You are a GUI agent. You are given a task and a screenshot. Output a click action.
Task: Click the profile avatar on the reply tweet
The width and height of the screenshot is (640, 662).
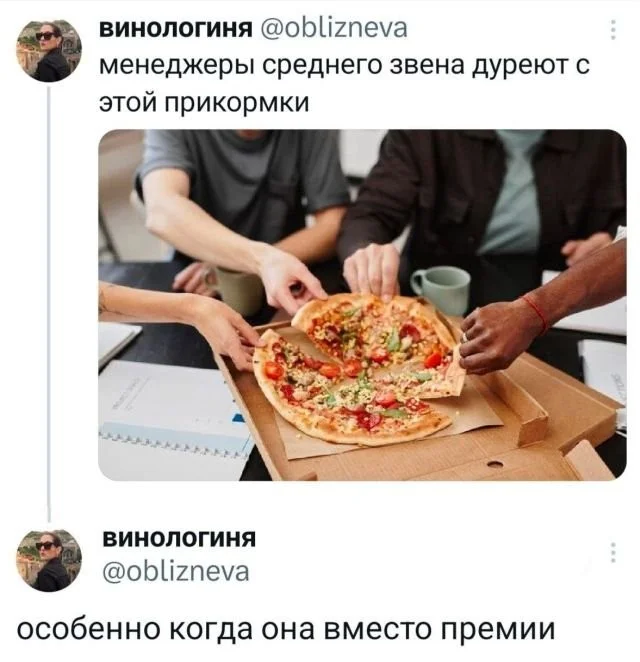pyautogui.click(x=49, y=560)
